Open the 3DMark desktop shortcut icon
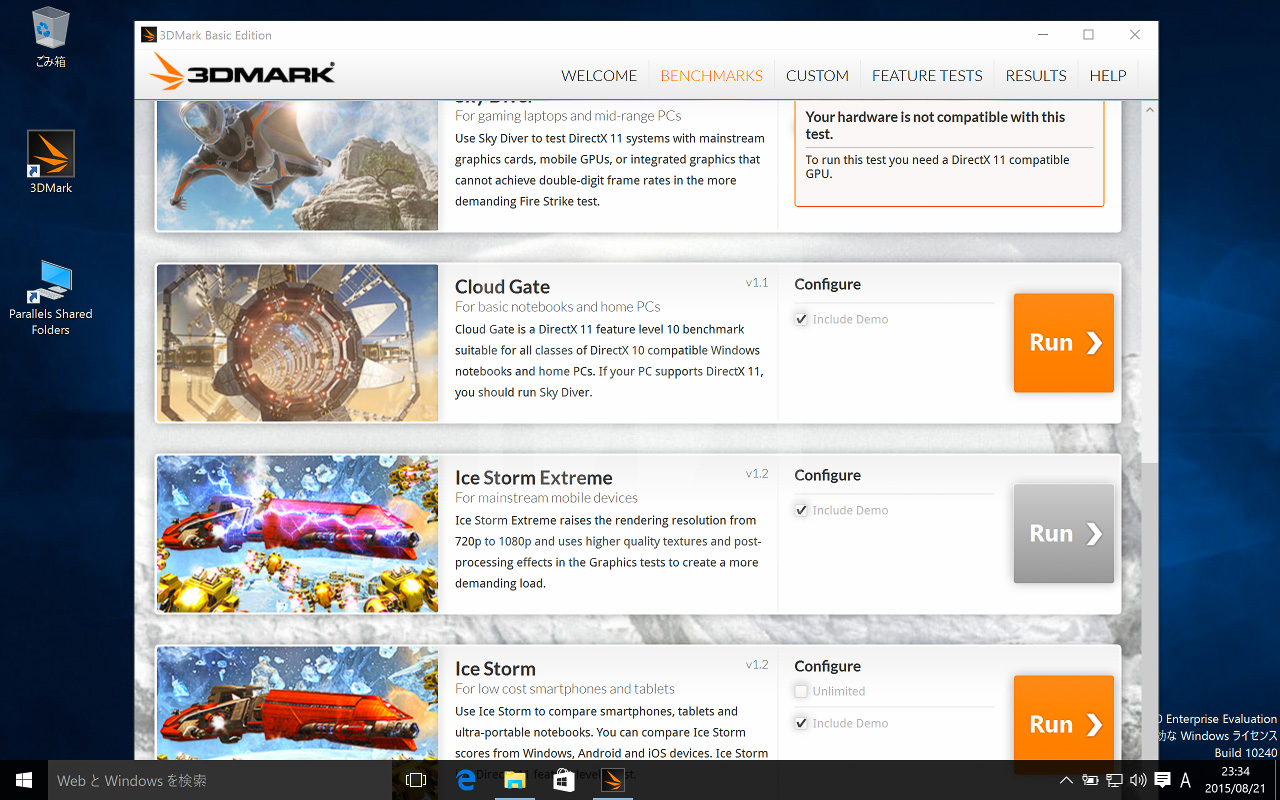 tap(51, 161)
